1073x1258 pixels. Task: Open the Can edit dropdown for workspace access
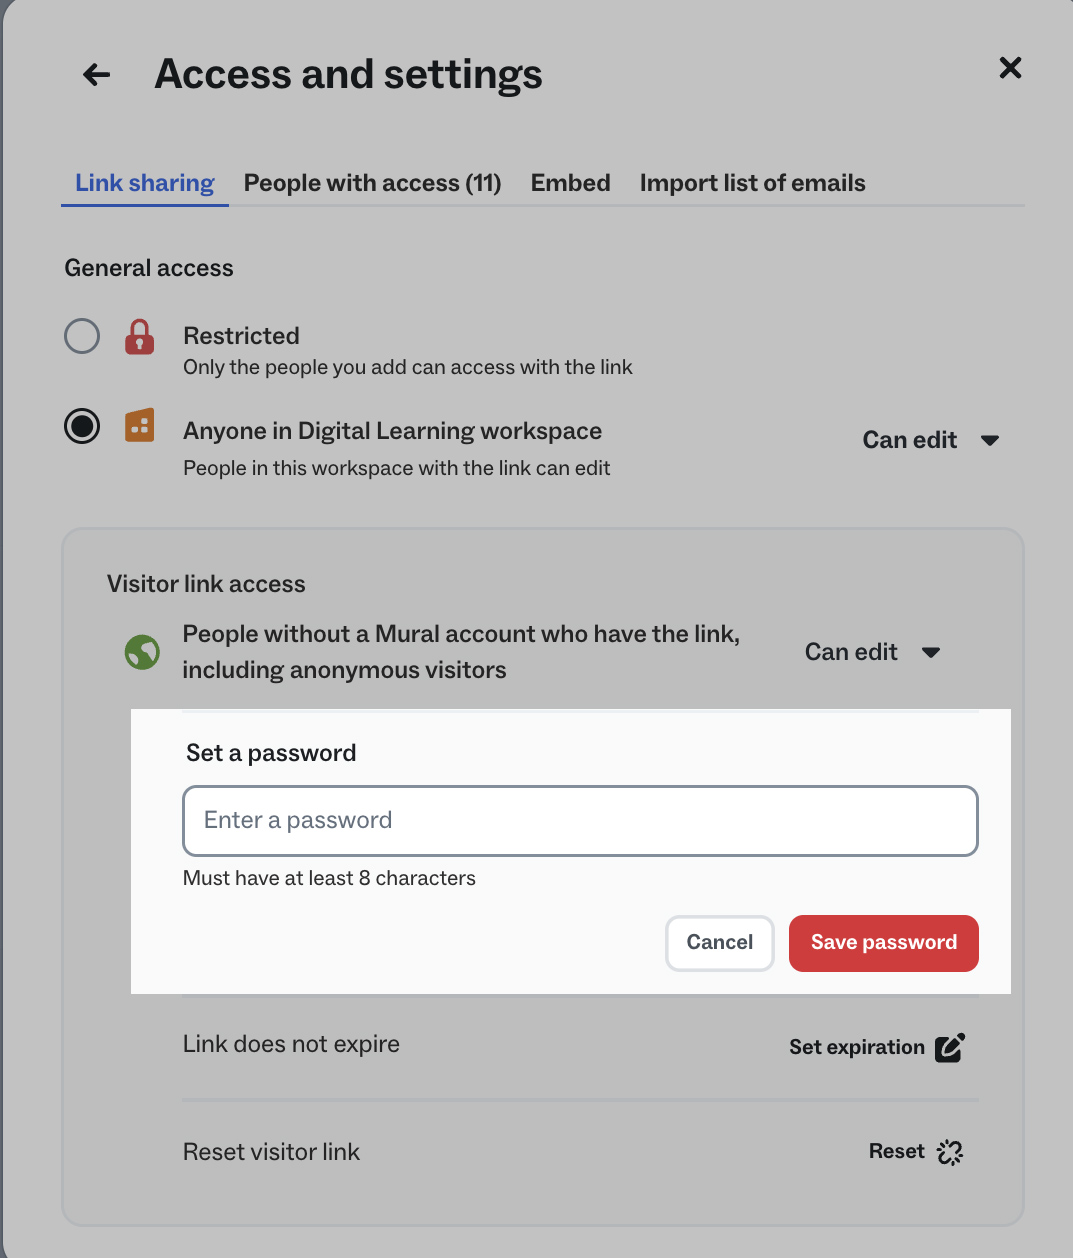click(x=931, y=440)
